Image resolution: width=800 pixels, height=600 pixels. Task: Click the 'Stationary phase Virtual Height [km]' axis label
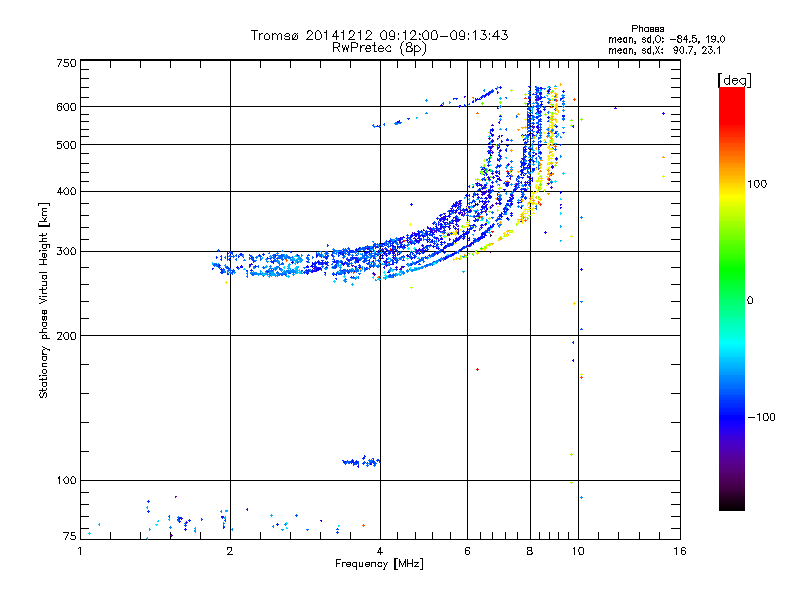click(44, 301)
